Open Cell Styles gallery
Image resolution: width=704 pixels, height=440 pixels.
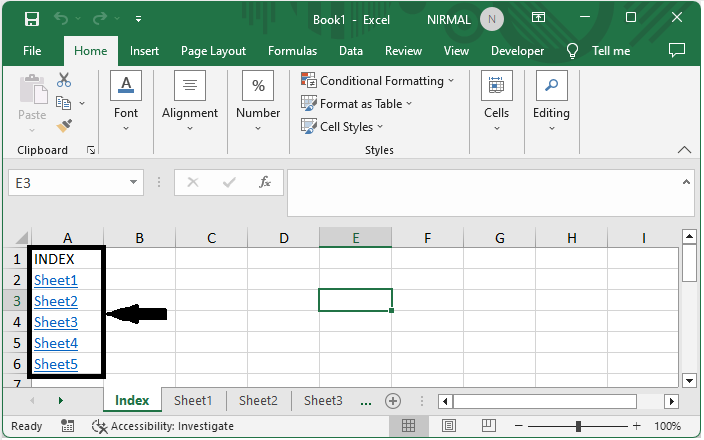(342, 127)
